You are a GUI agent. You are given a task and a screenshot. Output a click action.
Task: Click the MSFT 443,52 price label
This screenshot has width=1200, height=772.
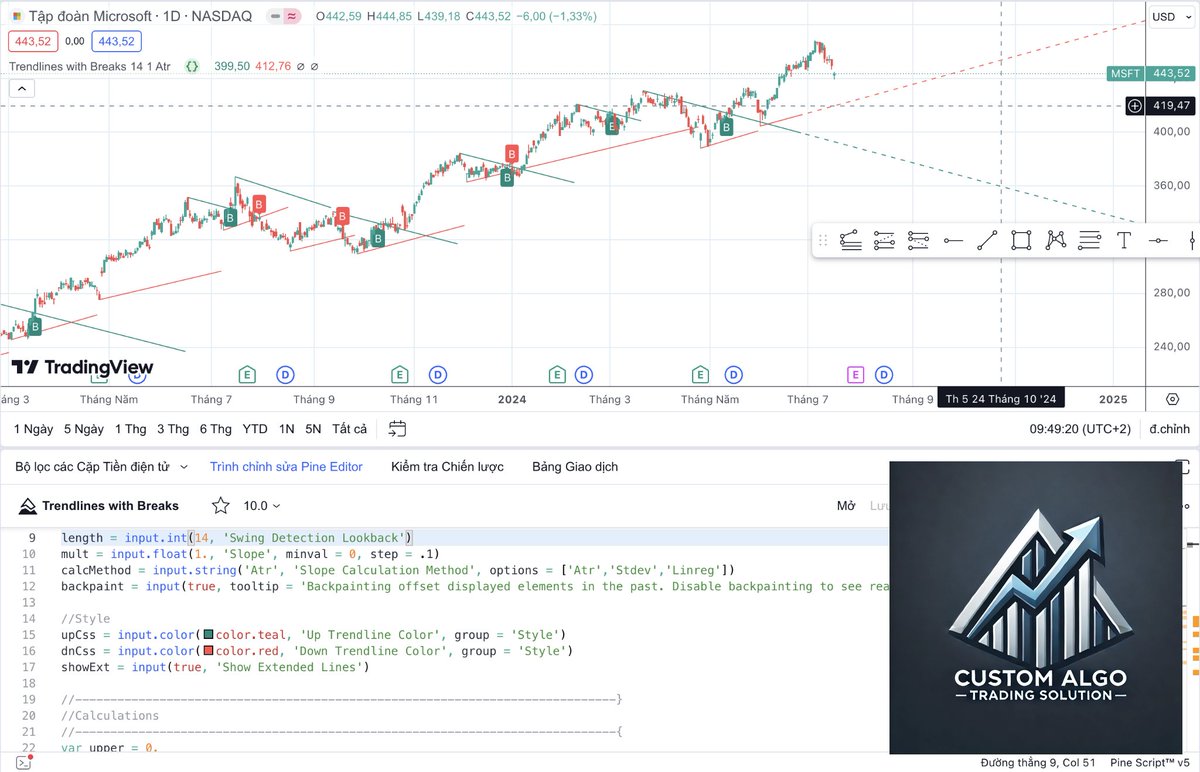point(1150,73)
